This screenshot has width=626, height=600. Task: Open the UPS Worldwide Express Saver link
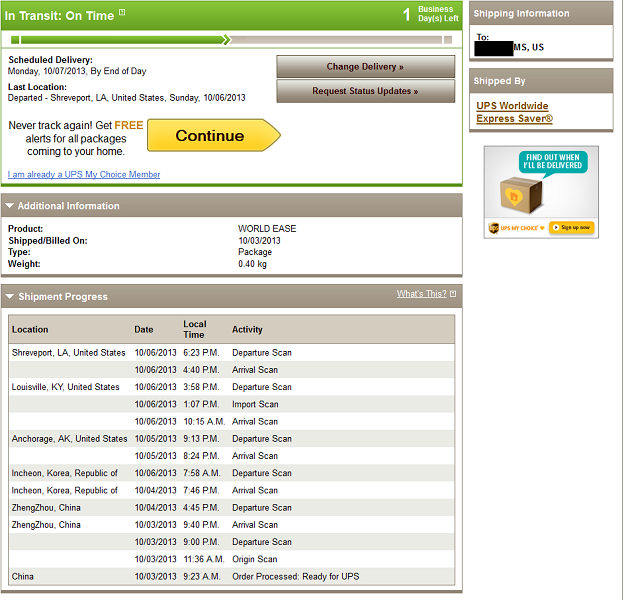click(x=514, y=112)
